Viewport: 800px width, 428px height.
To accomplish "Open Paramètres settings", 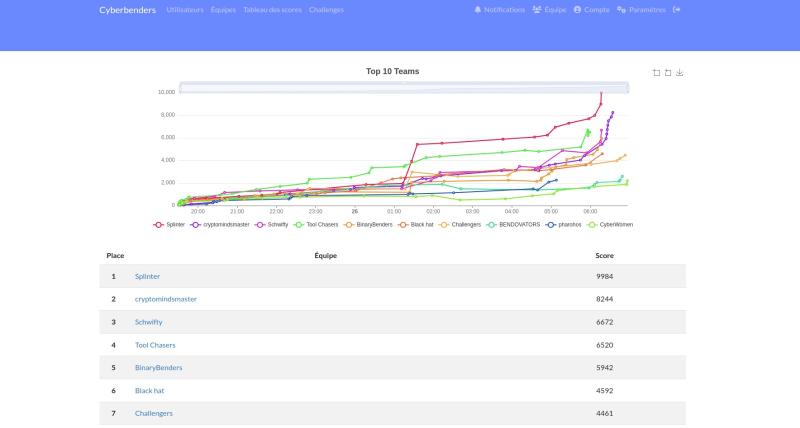I will [x=640, y=10].
